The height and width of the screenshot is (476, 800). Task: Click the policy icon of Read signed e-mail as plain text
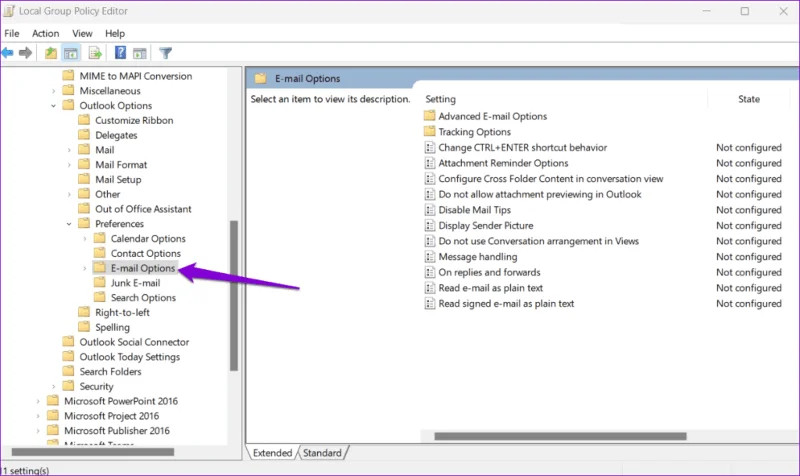pos(430,304)
